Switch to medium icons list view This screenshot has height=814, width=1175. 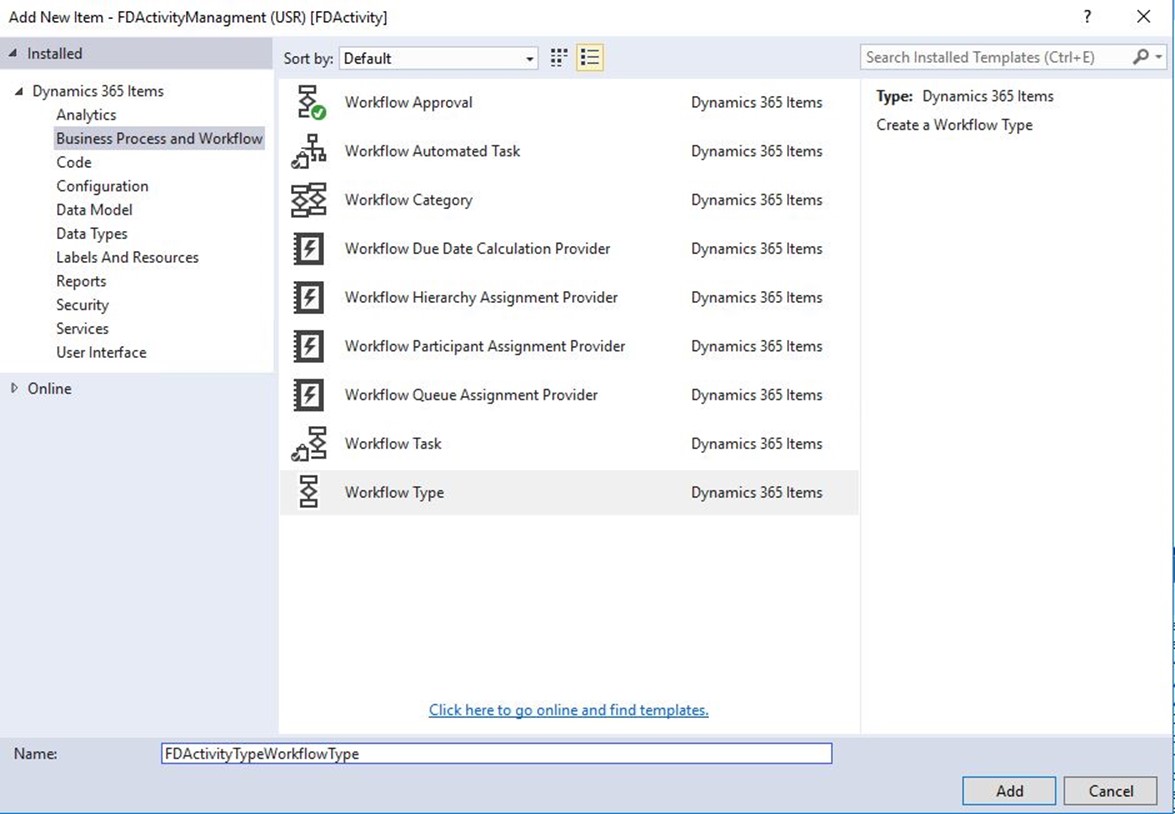pyautogui.click(x=590, y=58)
